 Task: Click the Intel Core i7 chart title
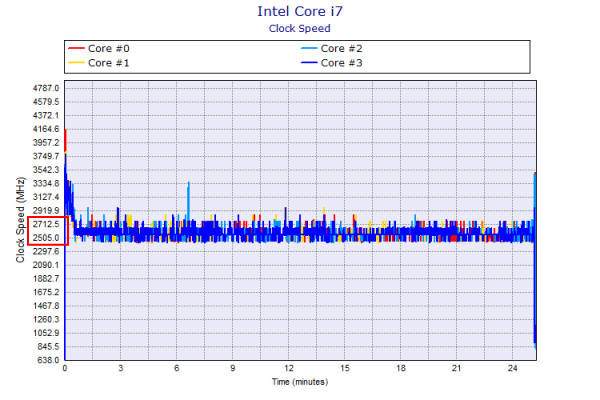(300, 11)
